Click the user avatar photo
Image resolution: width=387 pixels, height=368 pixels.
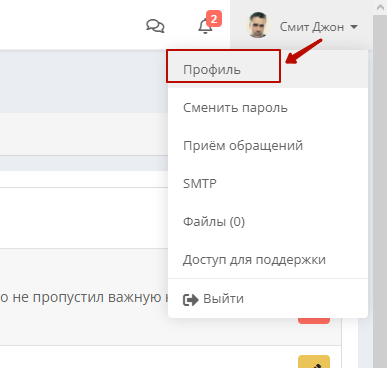258,25
